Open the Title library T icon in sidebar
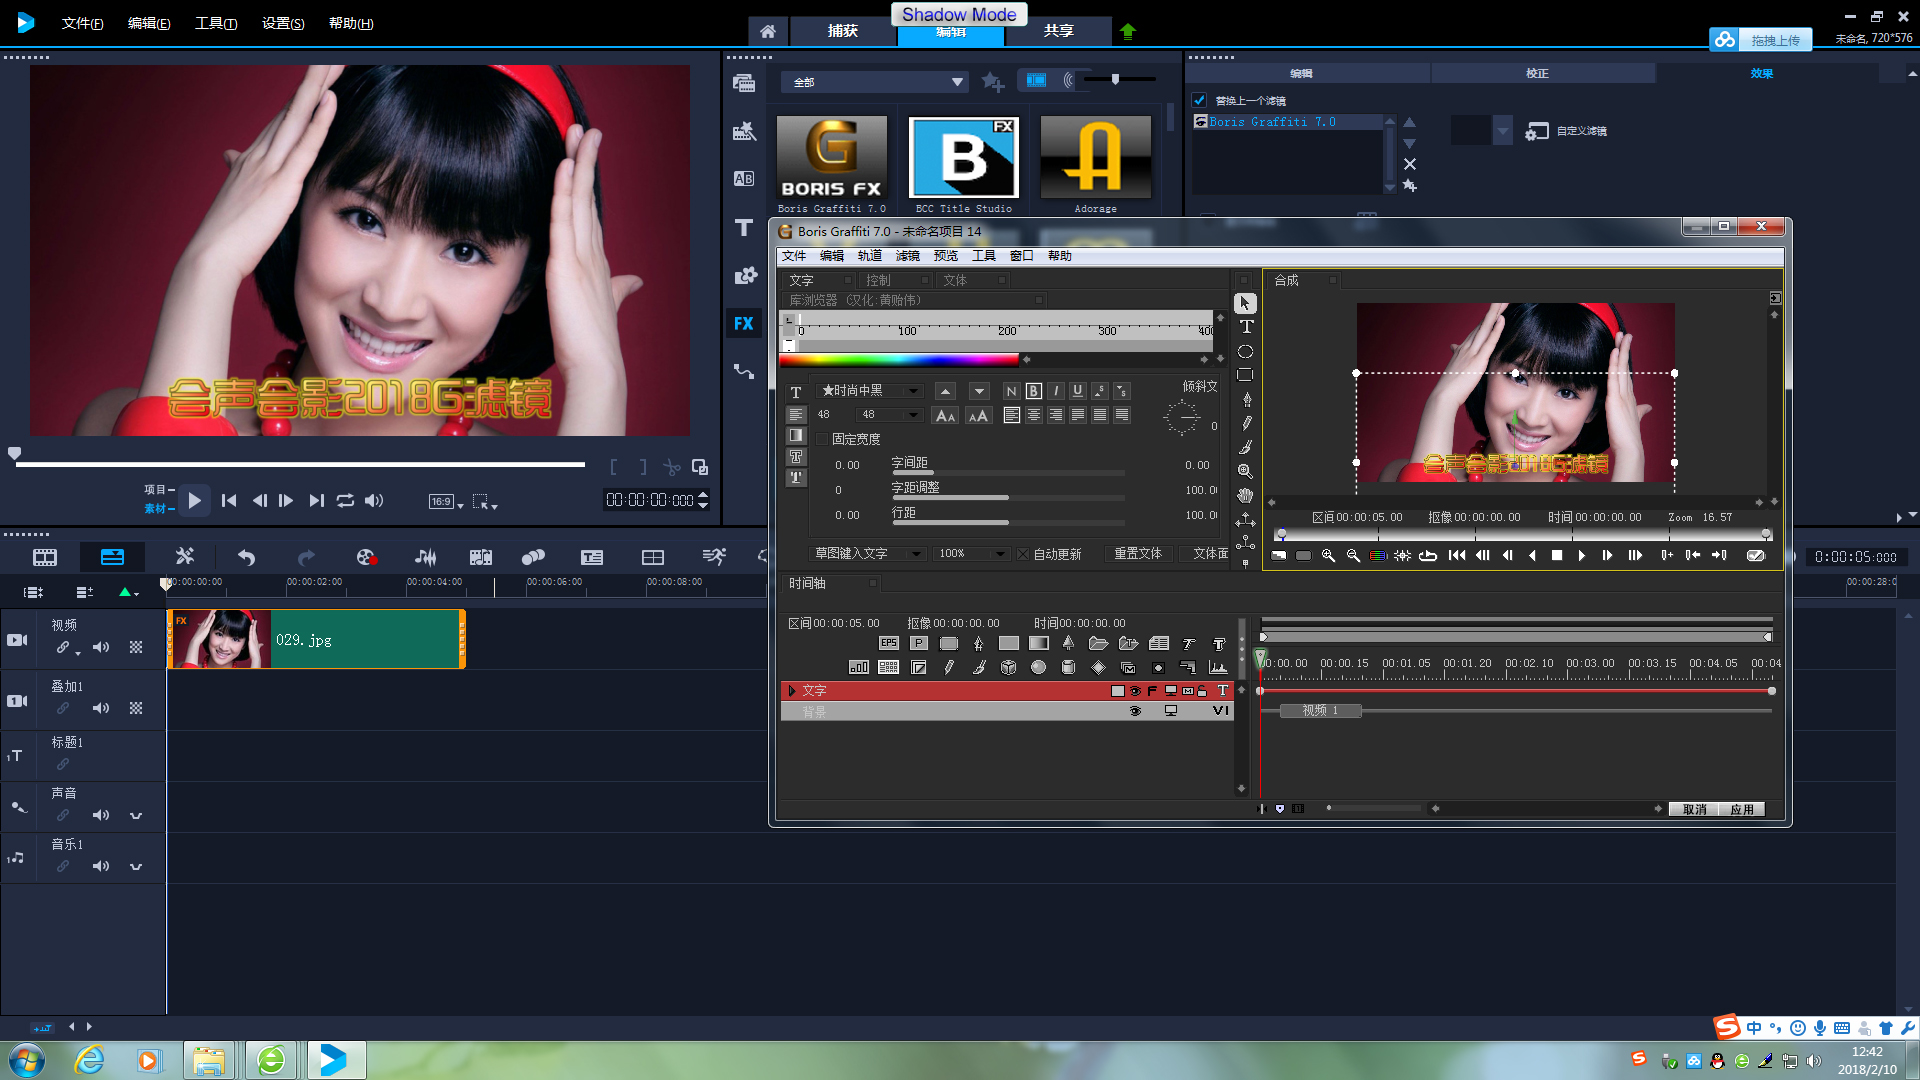The image size is (1920, 1080). (x=743, y=228)
